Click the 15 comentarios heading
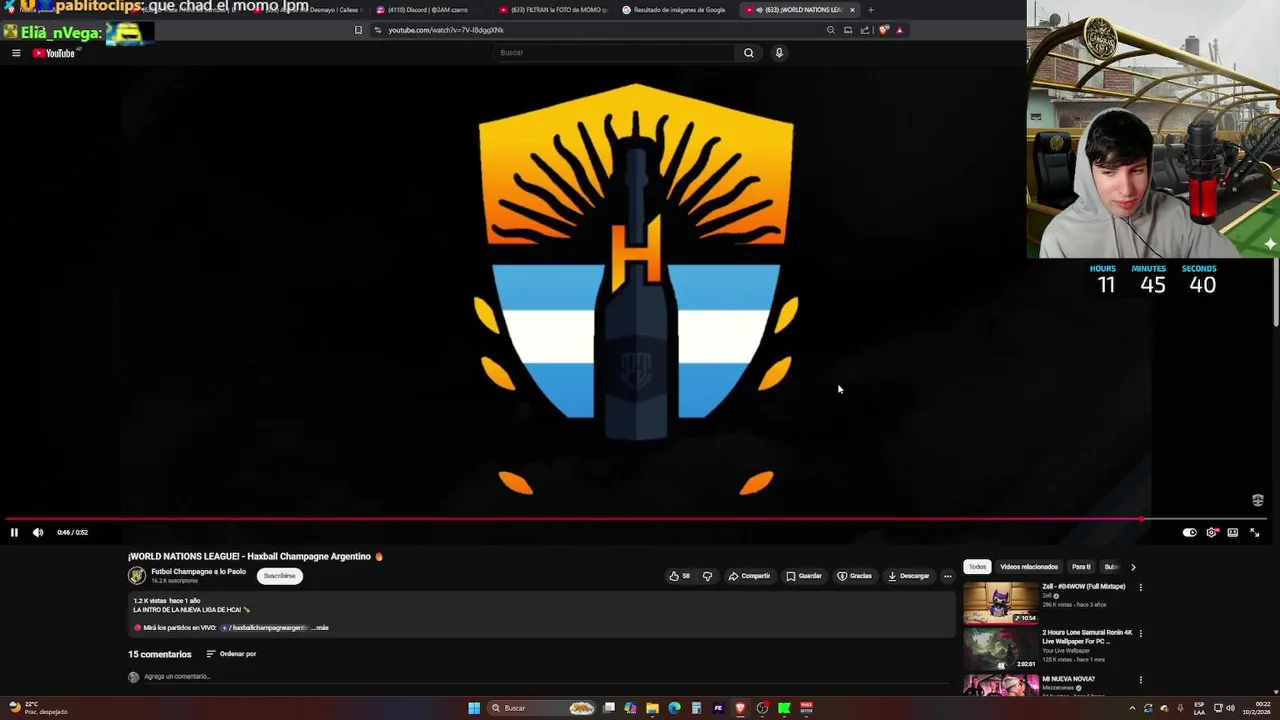Image resolution: width=1280 pixels, height=720 pixels. pos(159,654)
